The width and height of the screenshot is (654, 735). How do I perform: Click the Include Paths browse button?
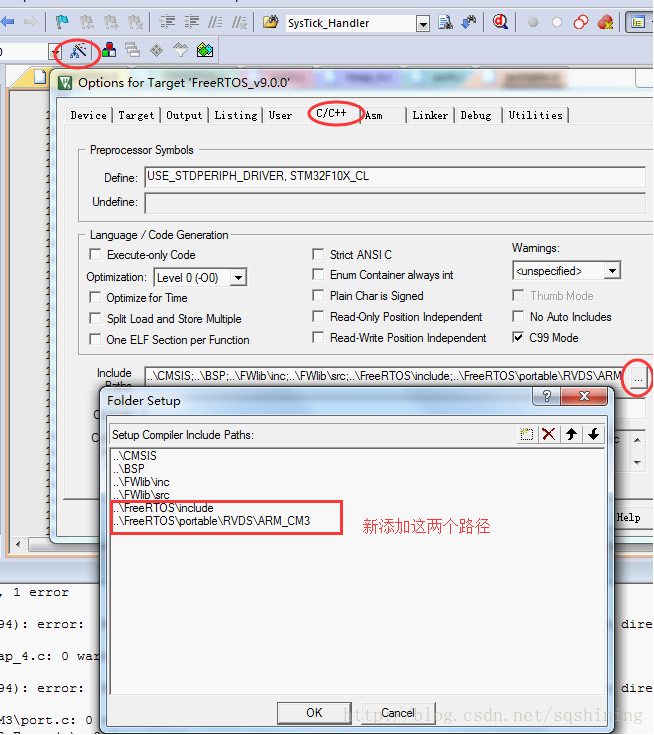pyautogui.click(x=638, y=378)
